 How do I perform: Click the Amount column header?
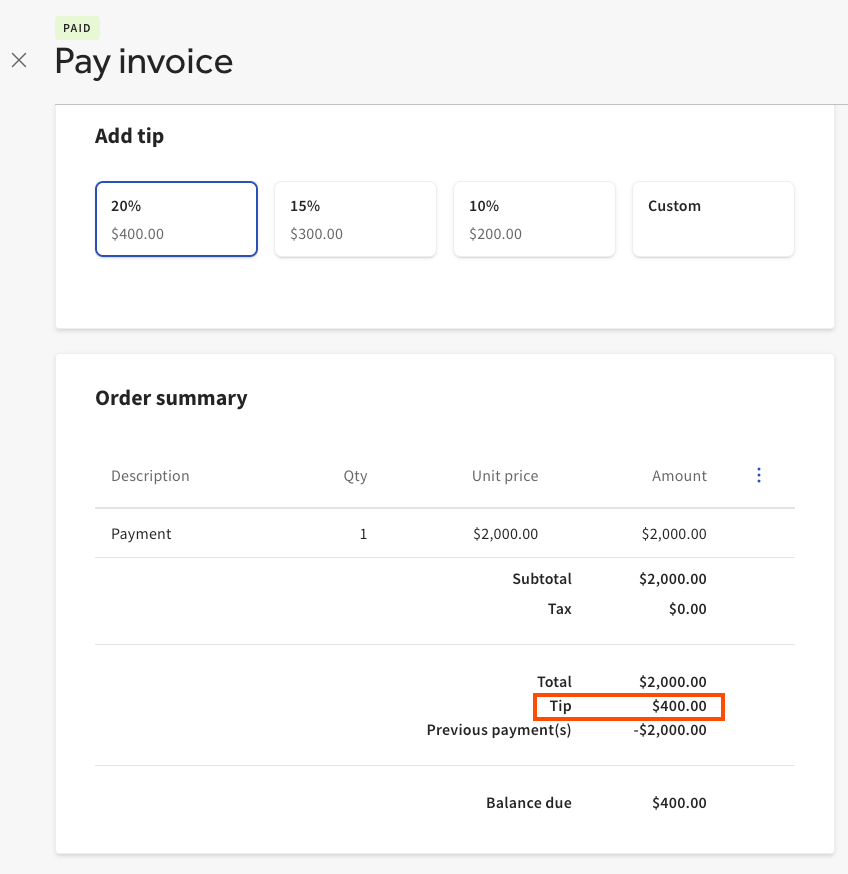679,476
